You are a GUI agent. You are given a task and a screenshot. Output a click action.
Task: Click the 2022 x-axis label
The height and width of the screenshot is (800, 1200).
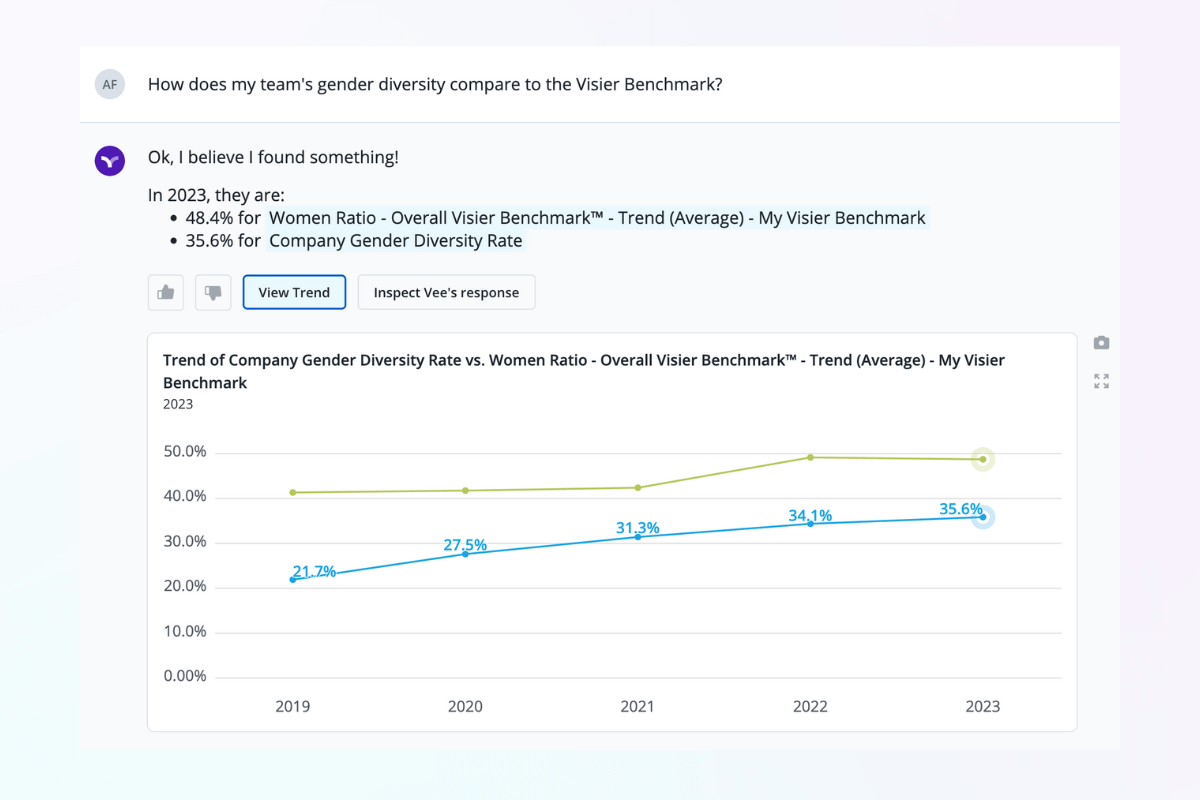pos(810,706)
